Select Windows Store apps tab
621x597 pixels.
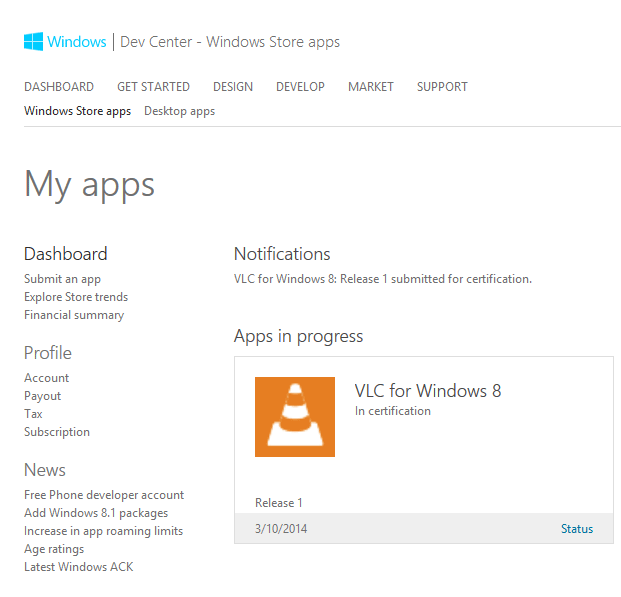(77, 111)
